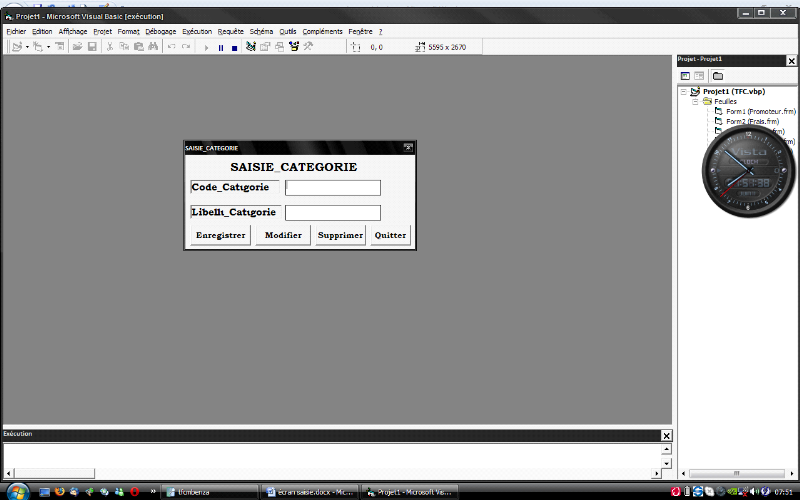Click Exécution horizontal scrollbar thumb
800x500 pixels.
55,473
